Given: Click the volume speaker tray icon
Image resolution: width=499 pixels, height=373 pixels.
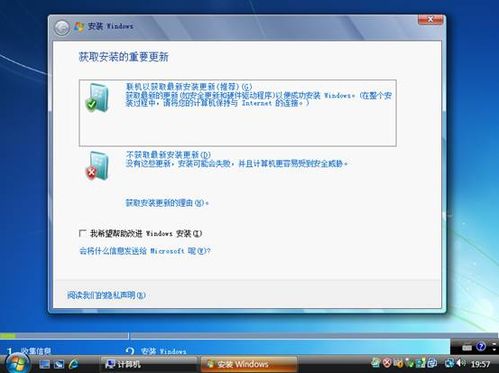Looking at the screenshot, I should tap(460, 362).
